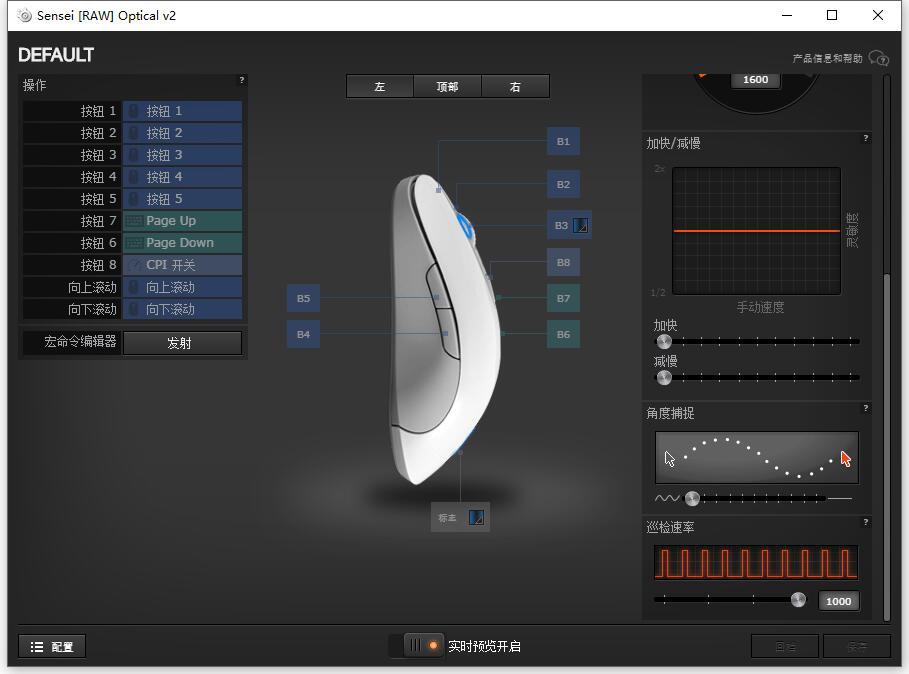Screen dimensions: 909x674
Task: Click the logo illumination color swatch
Action: coord(476,518)
